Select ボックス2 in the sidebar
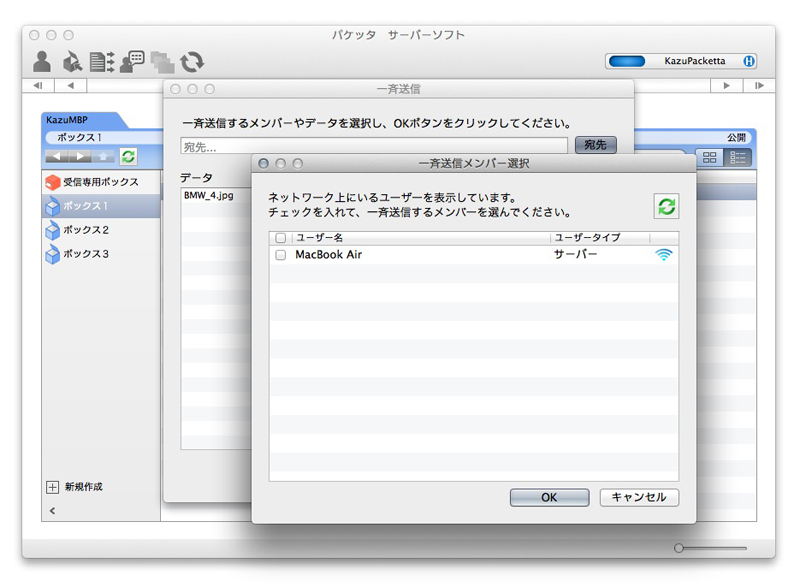The height and width of the screenshot is (587, 800). click(x=86, y=230)
